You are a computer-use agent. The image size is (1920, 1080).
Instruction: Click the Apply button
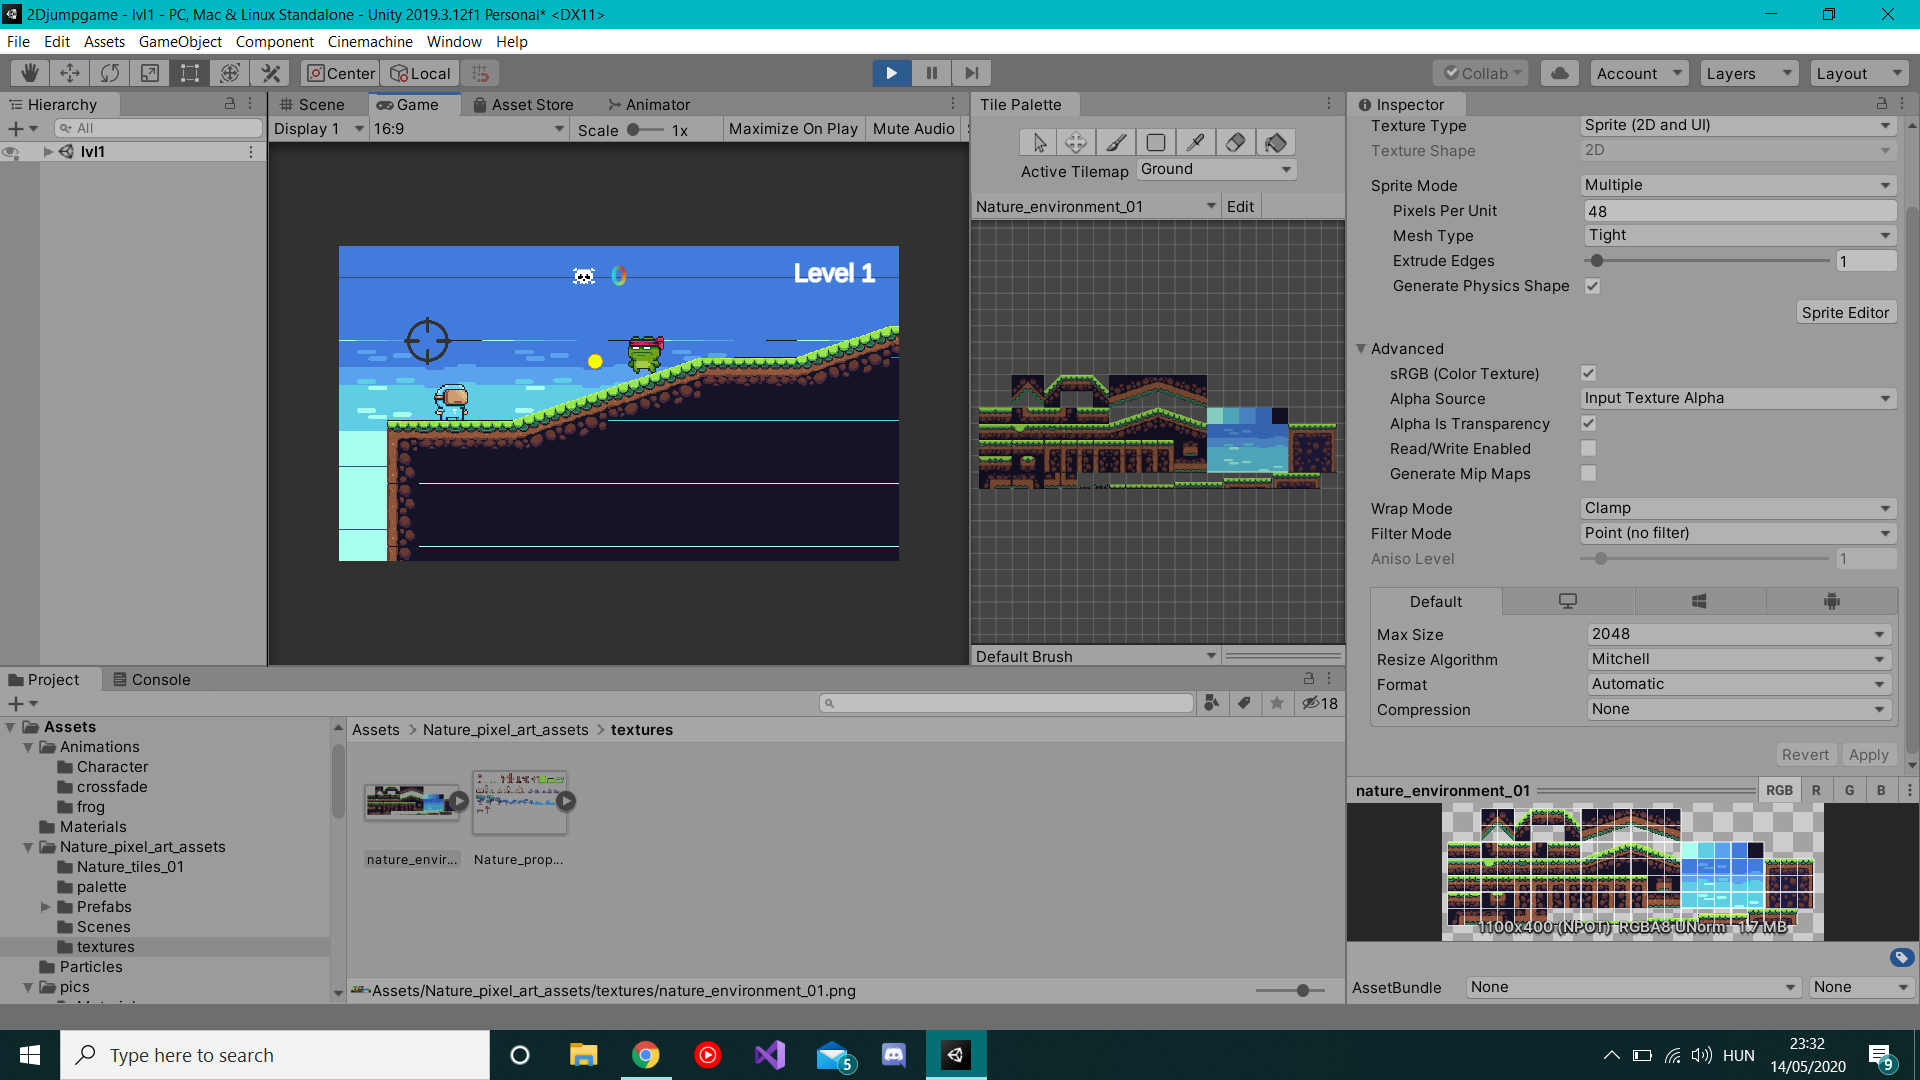1868,755
